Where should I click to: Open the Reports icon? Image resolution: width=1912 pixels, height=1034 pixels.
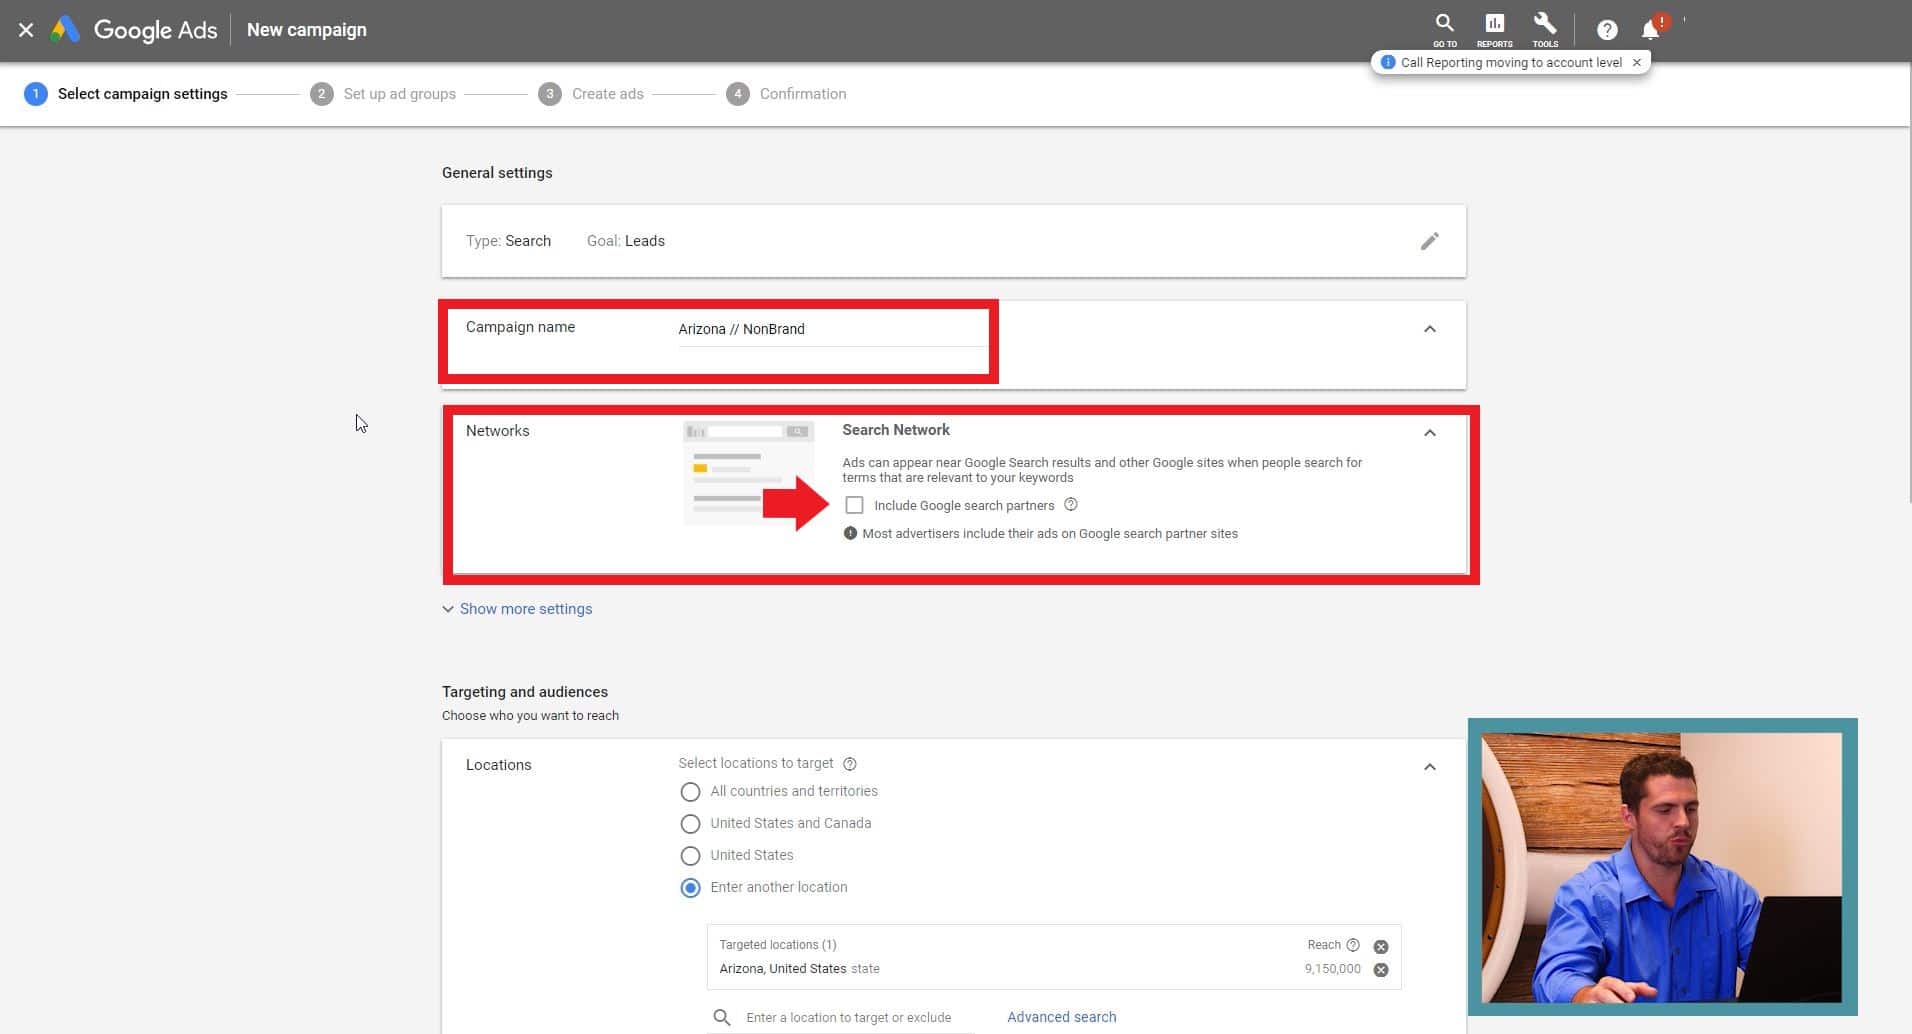(1494, 29)
